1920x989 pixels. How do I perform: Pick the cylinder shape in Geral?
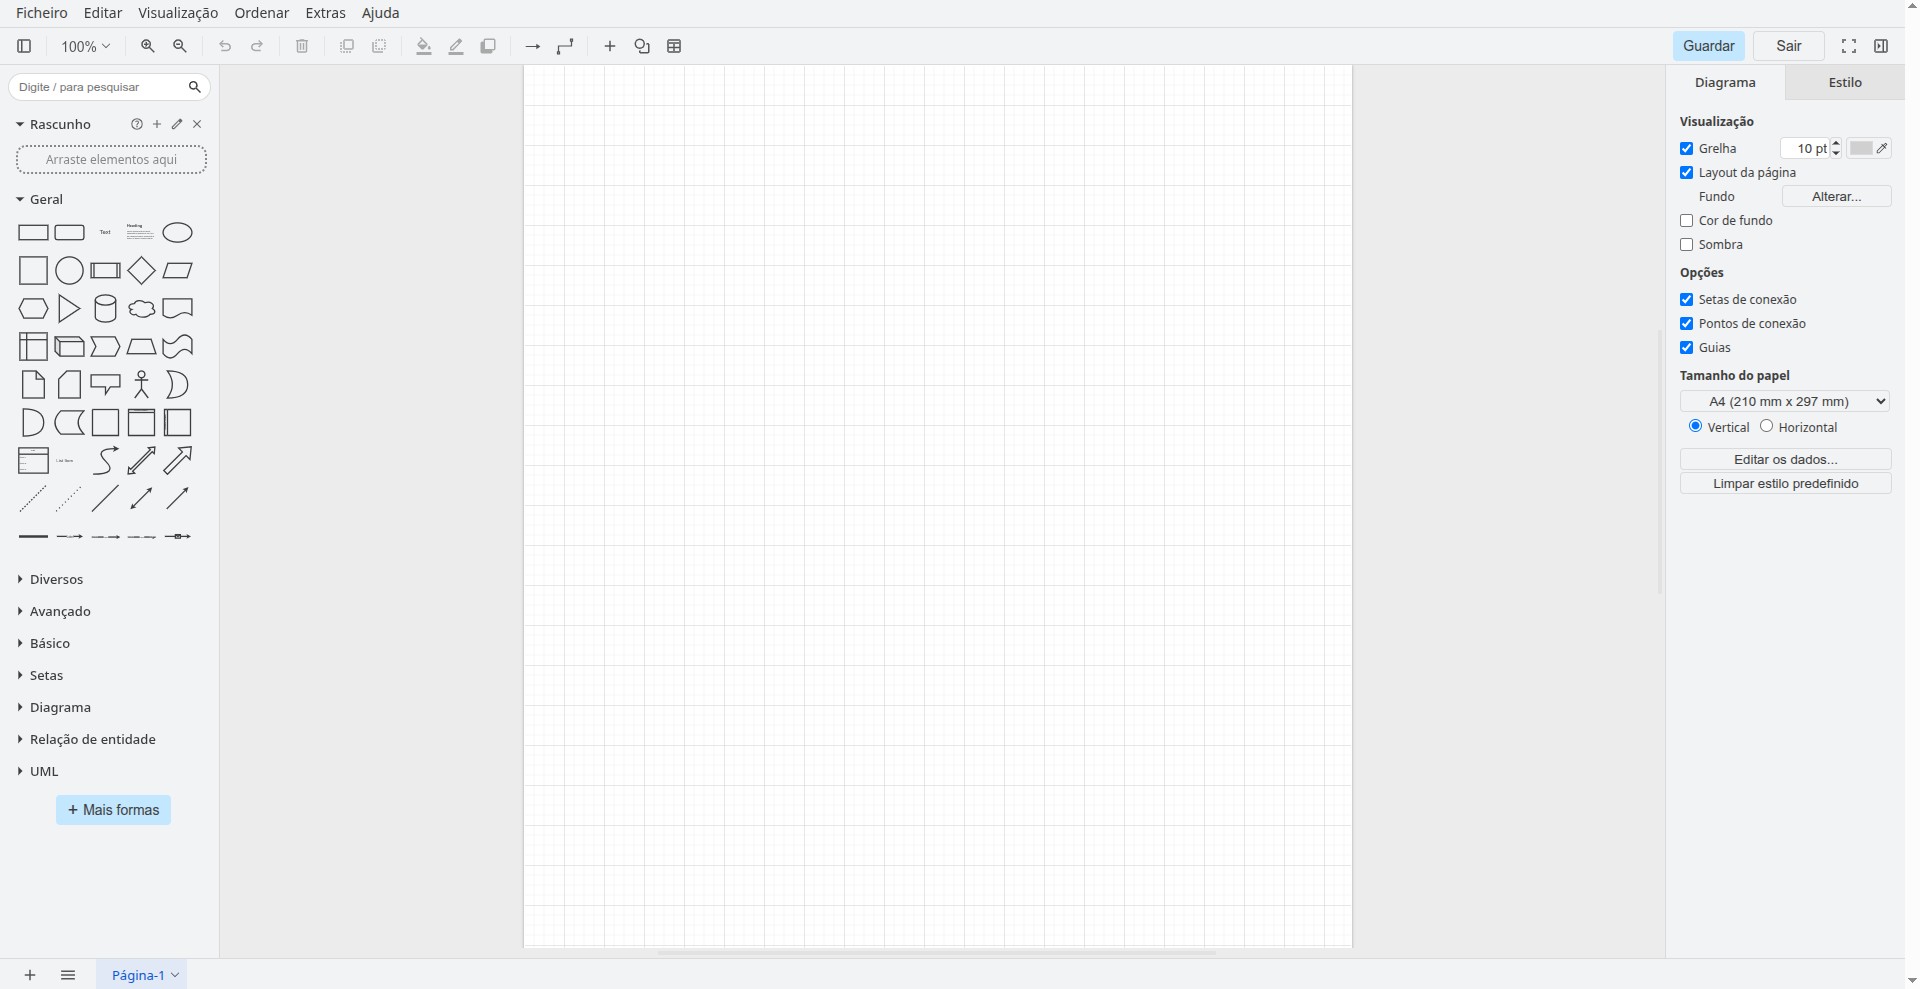tap(105, 309)
